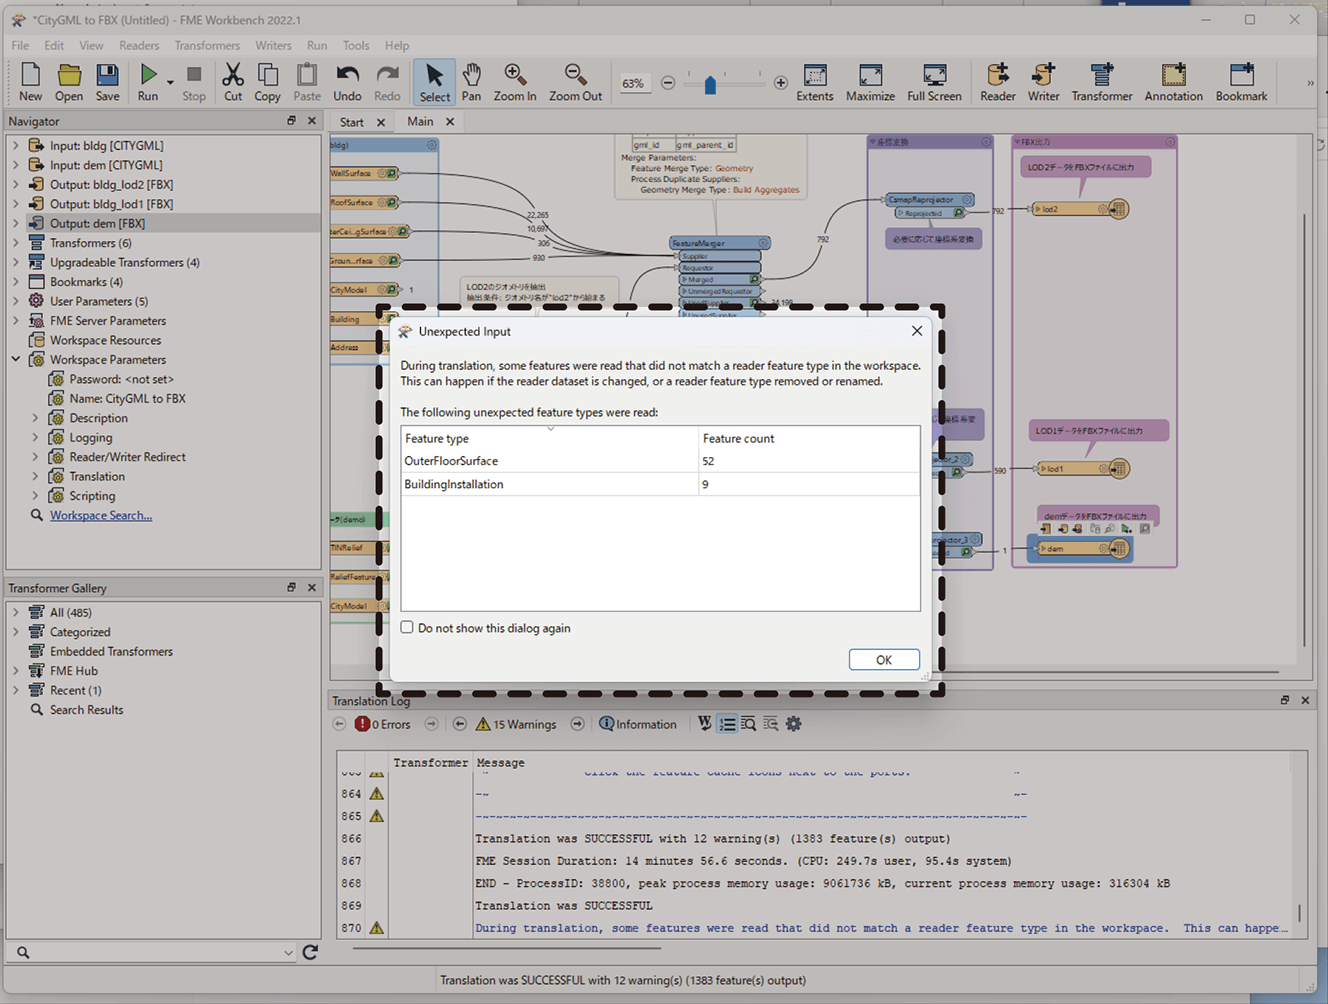Click the Zoom In magnifier
Viewport: 1328px width, 1004px height.
pyautogui.click(x=515, y=82)
